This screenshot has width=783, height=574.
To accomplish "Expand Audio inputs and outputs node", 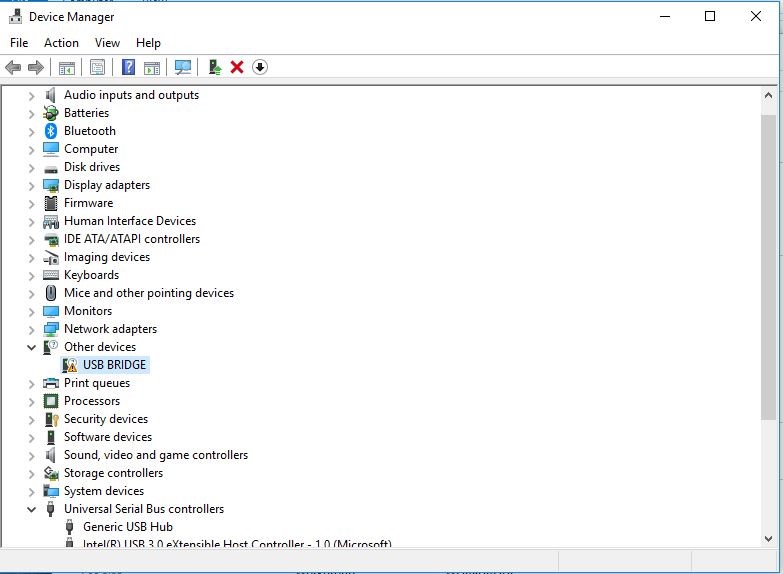I will (31, 95).
